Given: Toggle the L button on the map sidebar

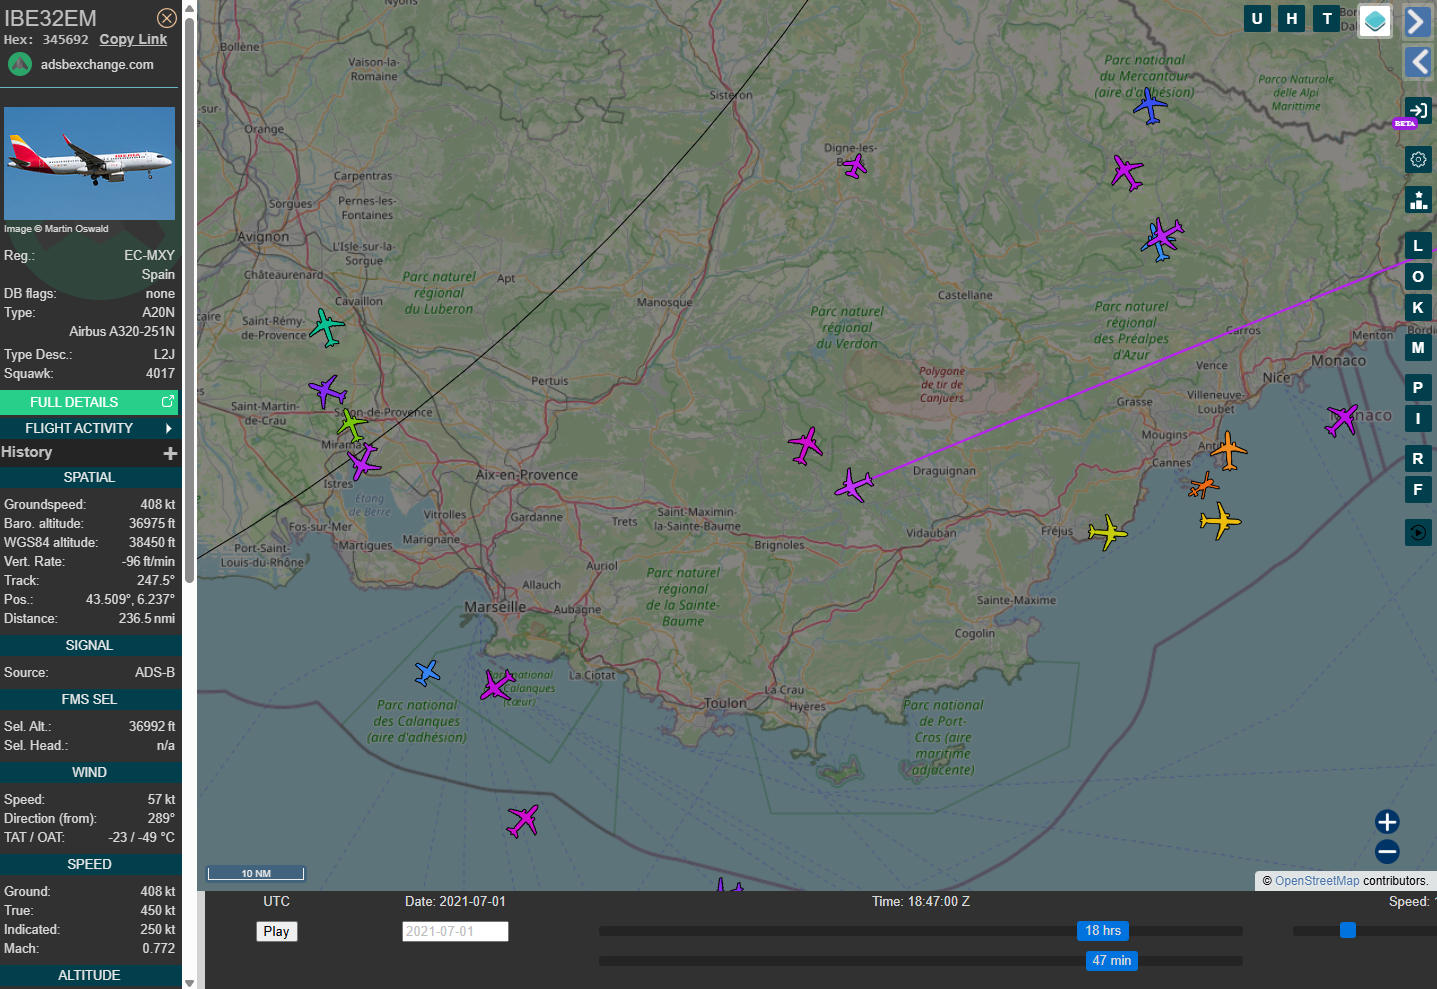Looking at the screenshot, I should point(1418,246).
